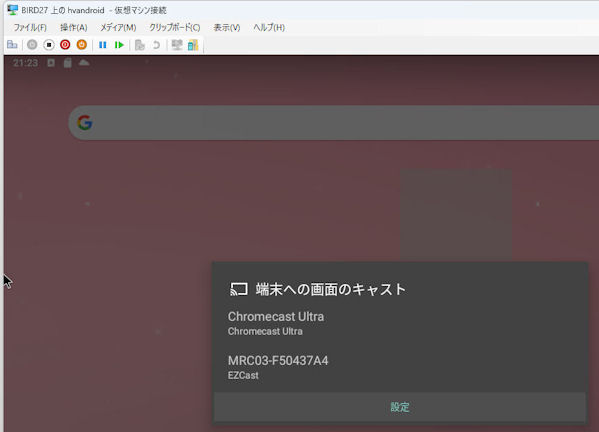Click the Enhanced Session monitor icon
Image resolution: width=599 pixels, height=432 pixels.
[x=176, y=45]
